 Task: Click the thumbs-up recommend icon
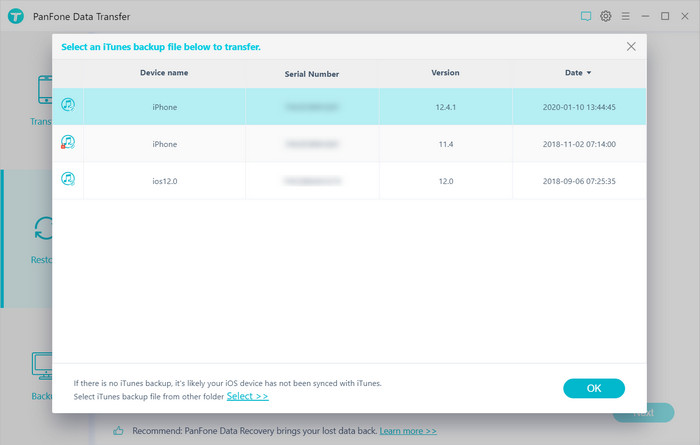click(x=118, y=431)
